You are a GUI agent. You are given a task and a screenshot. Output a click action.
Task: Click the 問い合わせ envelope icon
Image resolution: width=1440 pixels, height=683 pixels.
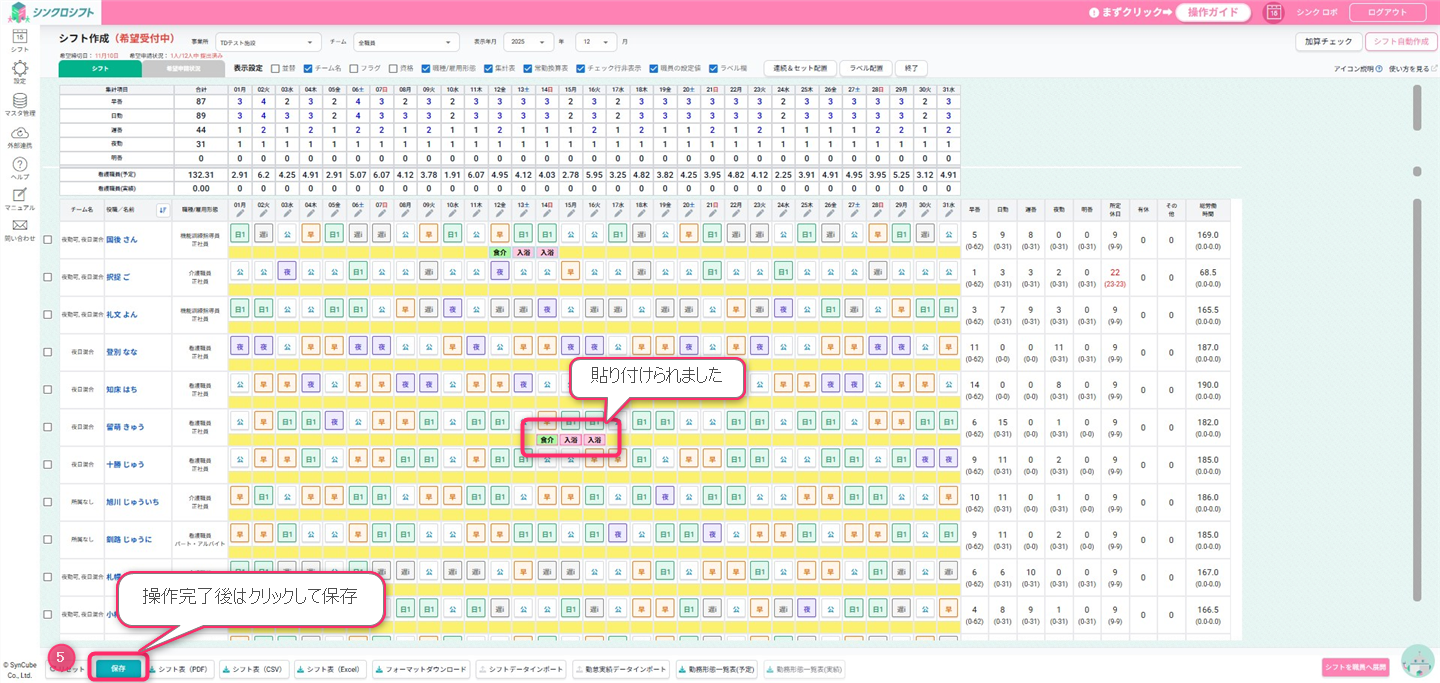19,226
